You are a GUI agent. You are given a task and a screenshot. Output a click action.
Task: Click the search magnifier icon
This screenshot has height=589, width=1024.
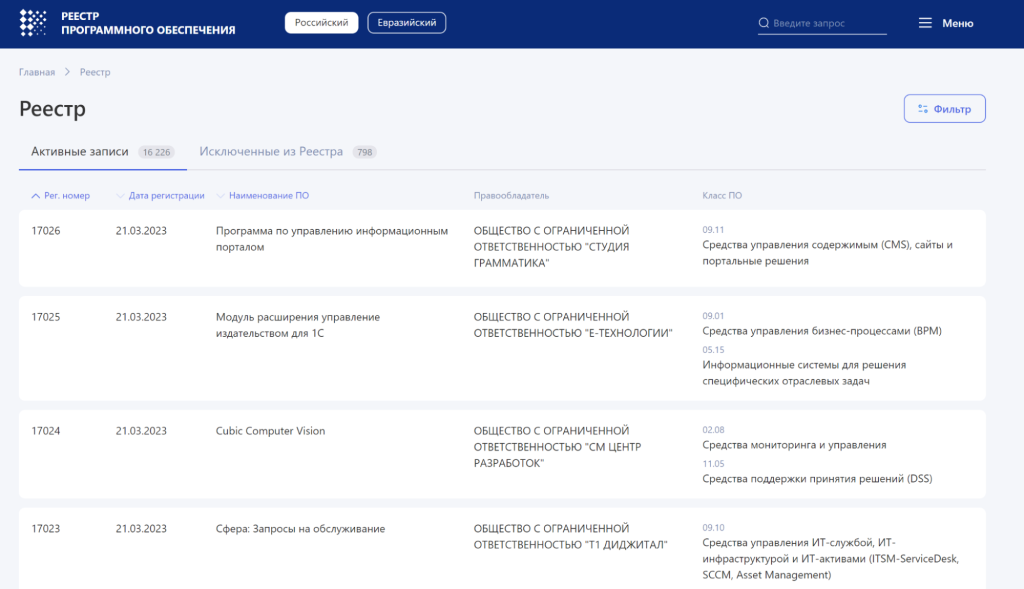click(x=763, y=22)
